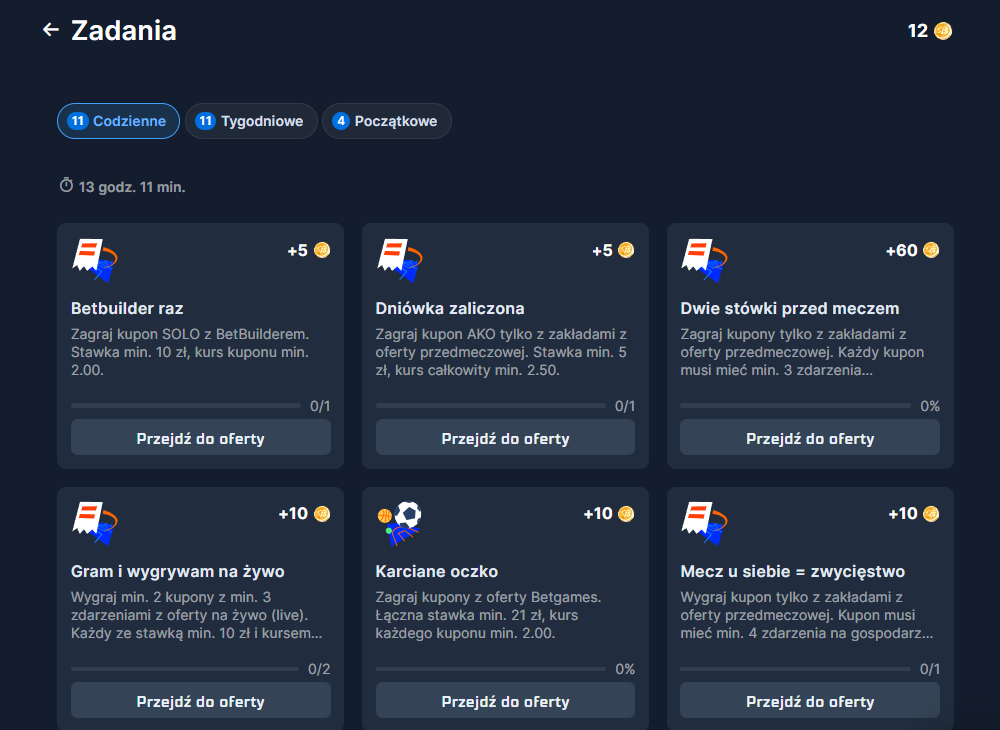
Task: Click the coupon icon on Dniówka zaliczona card
Action: (x=399, y=259)
